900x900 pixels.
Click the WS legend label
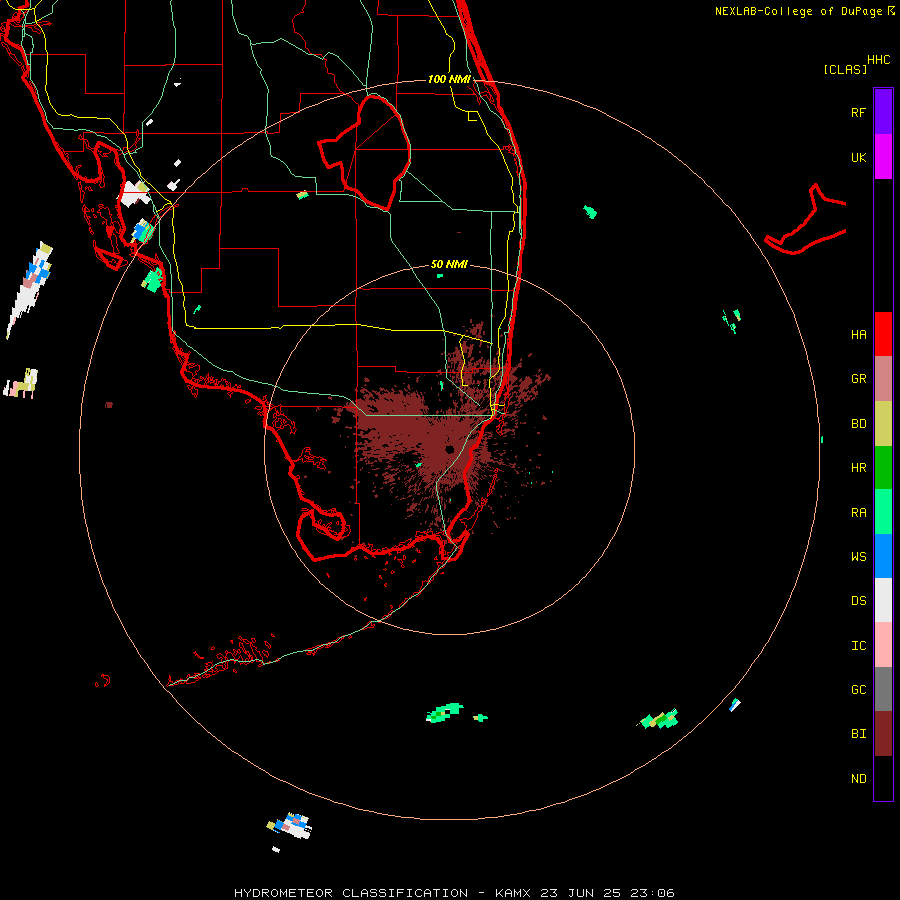858,557
